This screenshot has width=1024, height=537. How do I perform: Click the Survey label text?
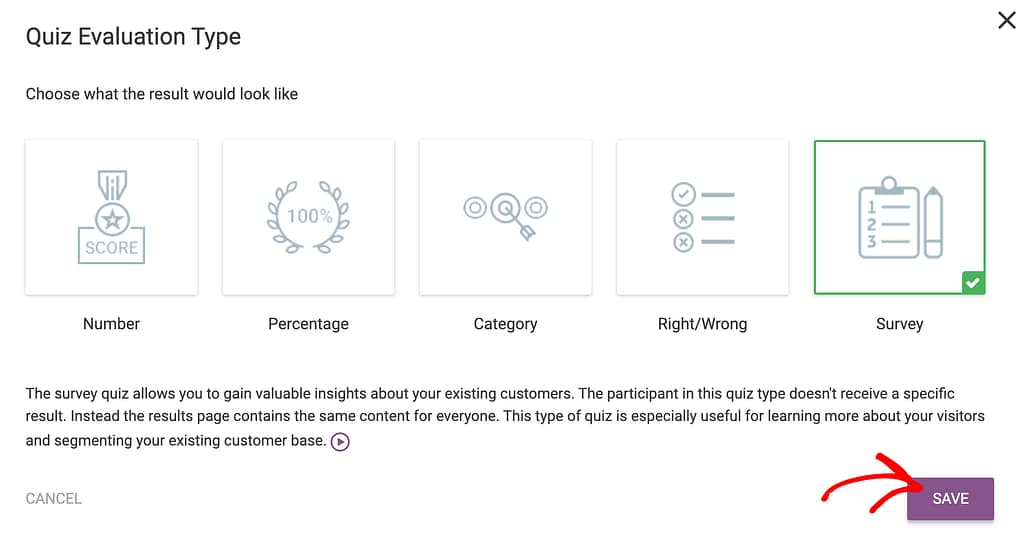[x=899, y=324]
